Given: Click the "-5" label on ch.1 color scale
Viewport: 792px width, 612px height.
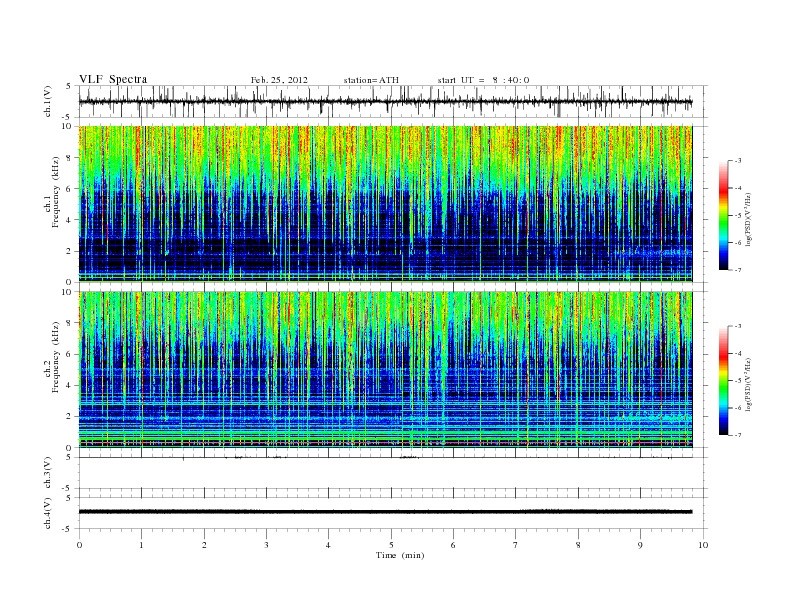Looking at the screenshot, I should tap(738, 215).
